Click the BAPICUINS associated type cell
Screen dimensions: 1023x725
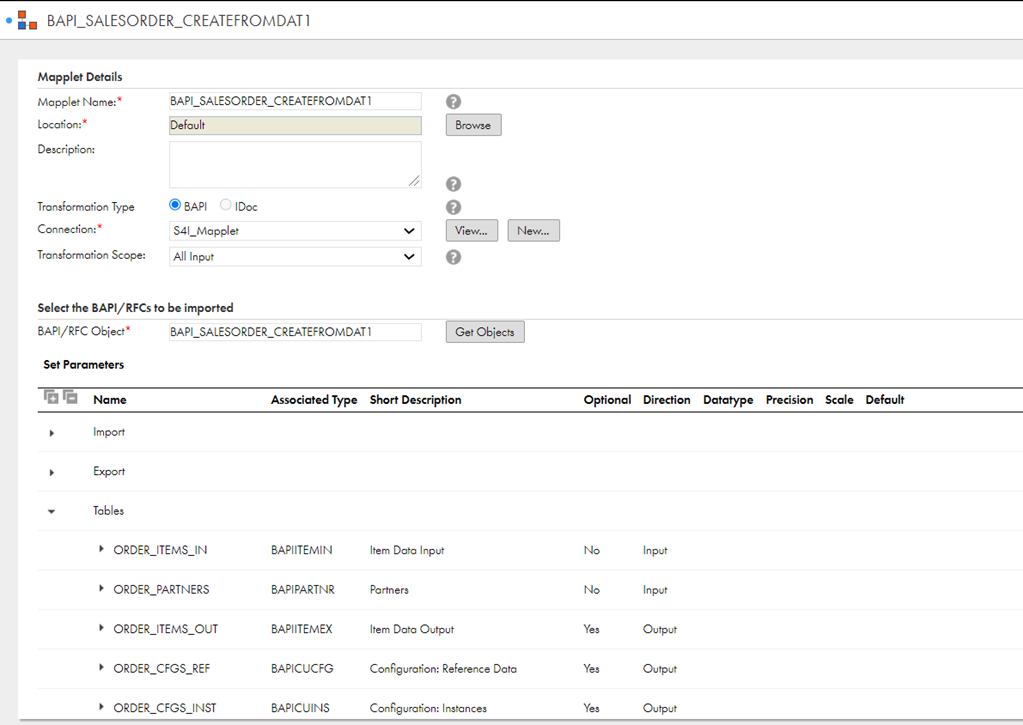[x=300, y=708]
